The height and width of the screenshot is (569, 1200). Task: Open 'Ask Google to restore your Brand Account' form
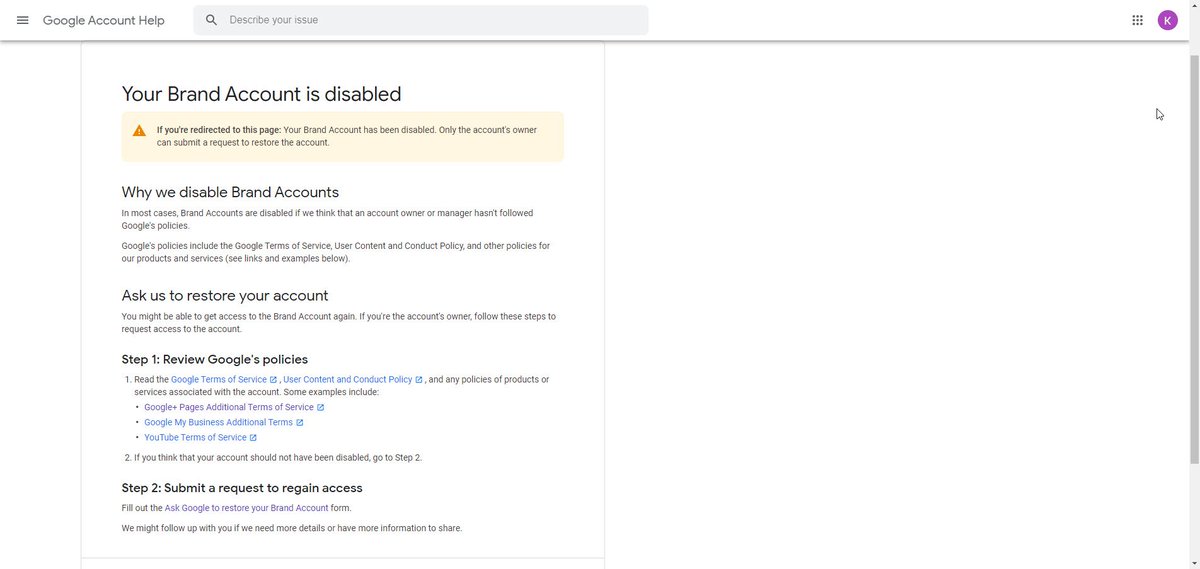click(x=246, y=508)
